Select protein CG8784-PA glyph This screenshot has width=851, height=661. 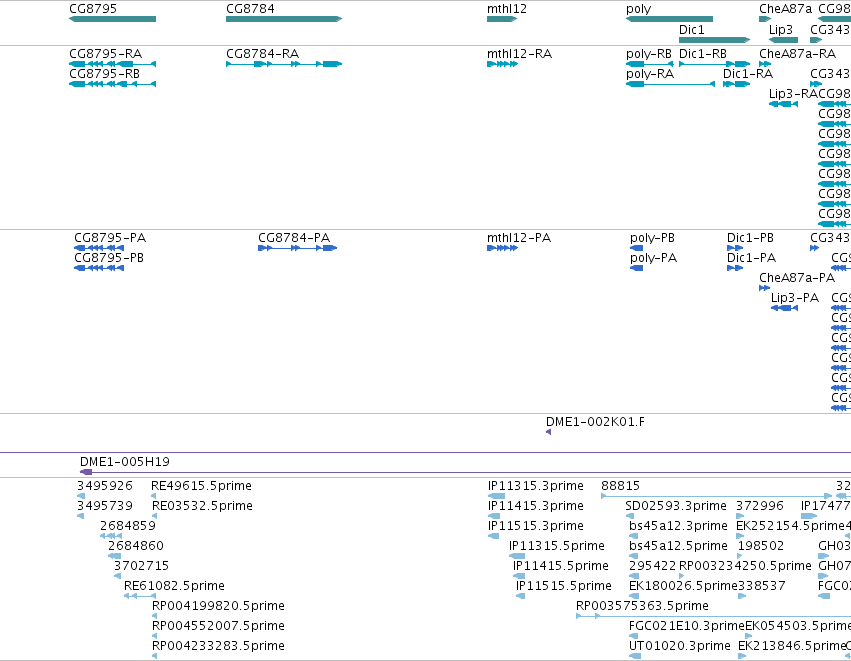tap(297, 248)
